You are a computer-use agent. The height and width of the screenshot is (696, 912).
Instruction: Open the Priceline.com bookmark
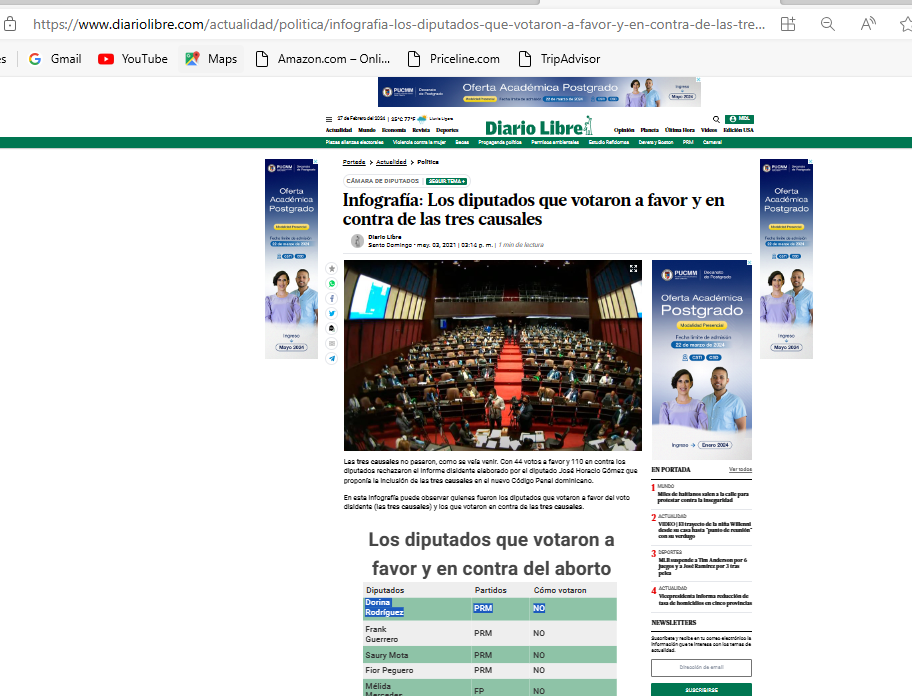click(454, 59)
